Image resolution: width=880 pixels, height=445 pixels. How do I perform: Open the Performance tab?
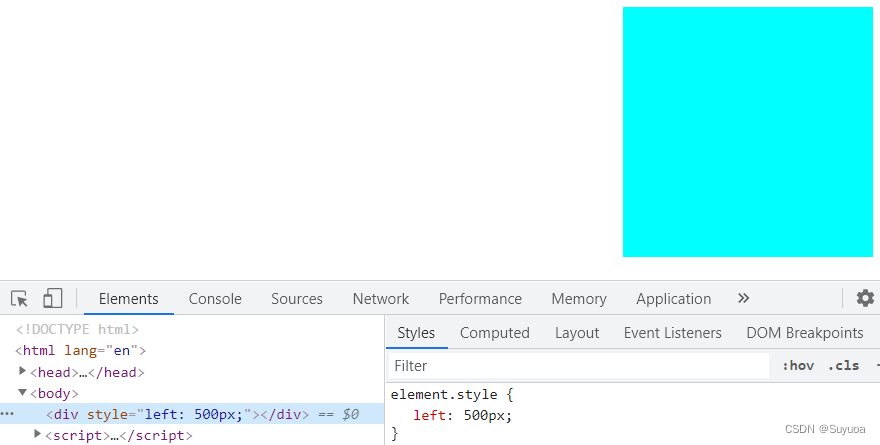coord(480,299)
